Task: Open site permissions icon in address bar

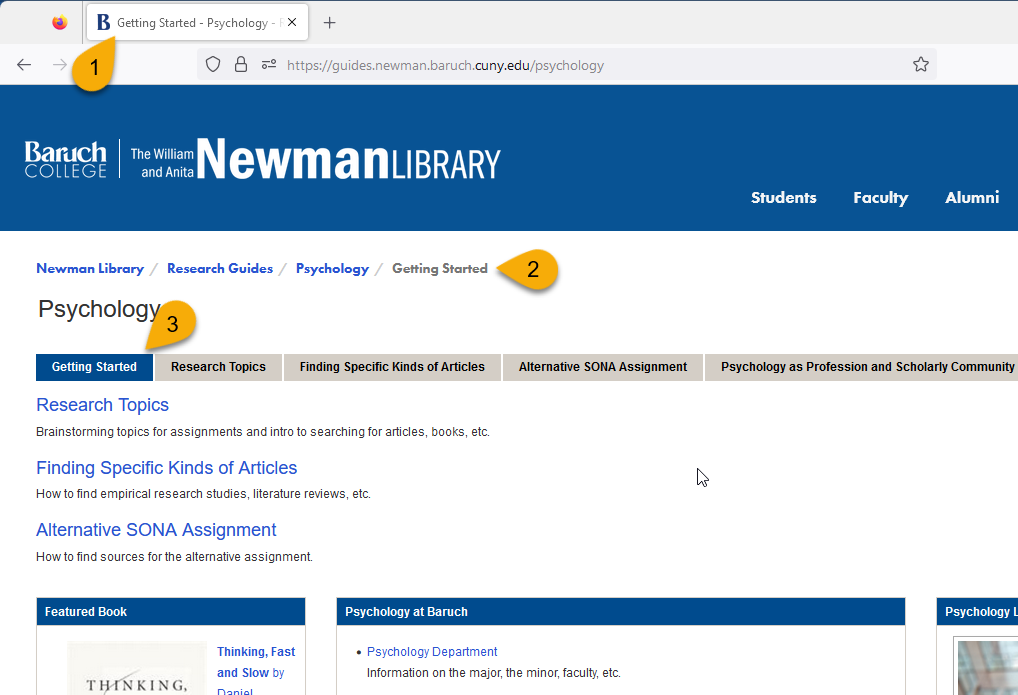Action: [x=269, y=64]
